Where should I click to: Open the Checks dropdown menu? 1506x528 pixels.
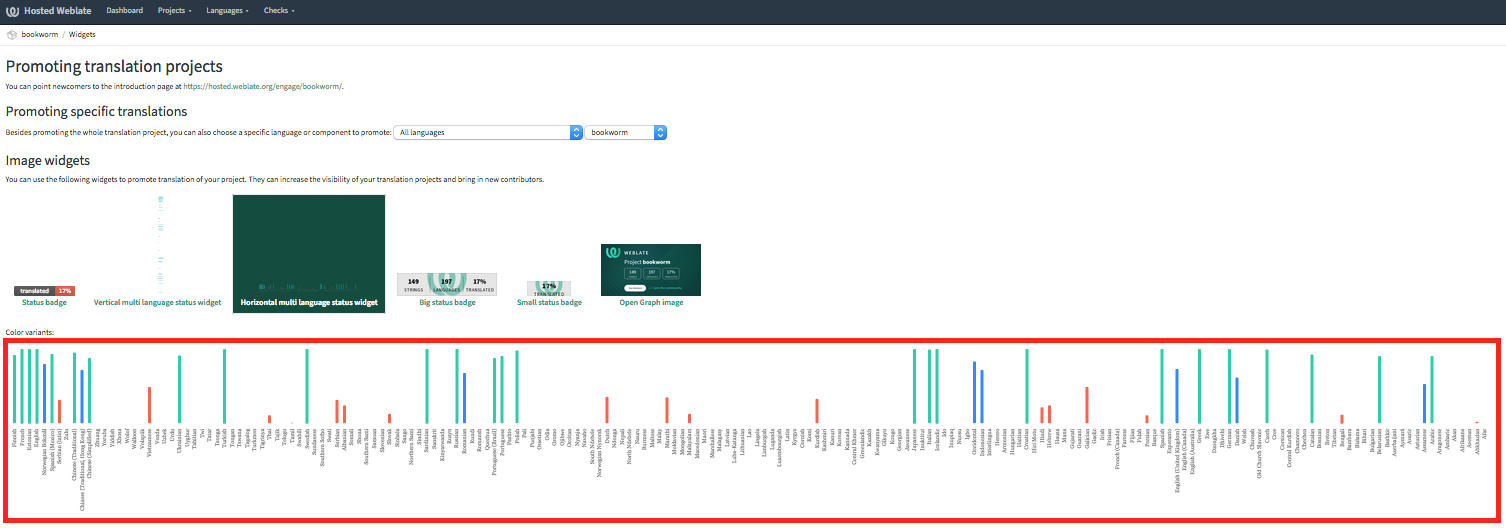point(278,11)
